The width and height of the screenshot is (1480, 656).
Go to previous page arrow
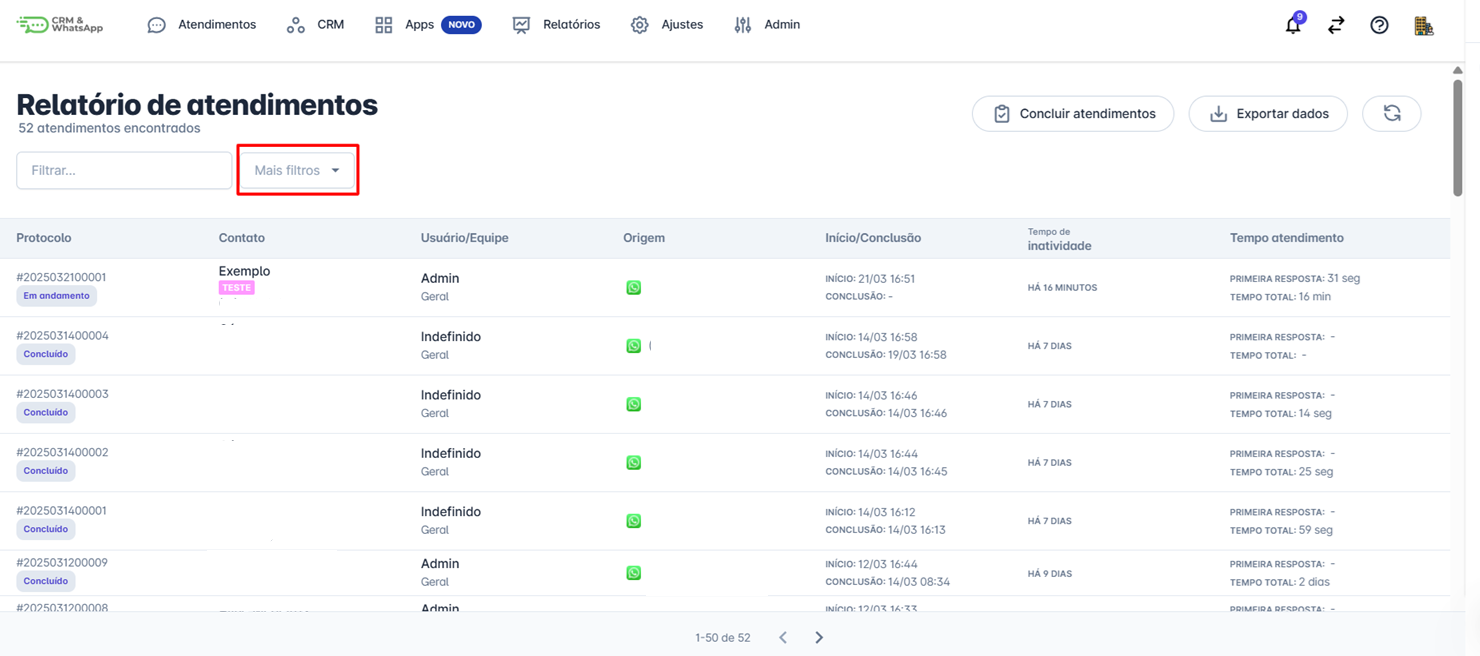pos(783,638)
